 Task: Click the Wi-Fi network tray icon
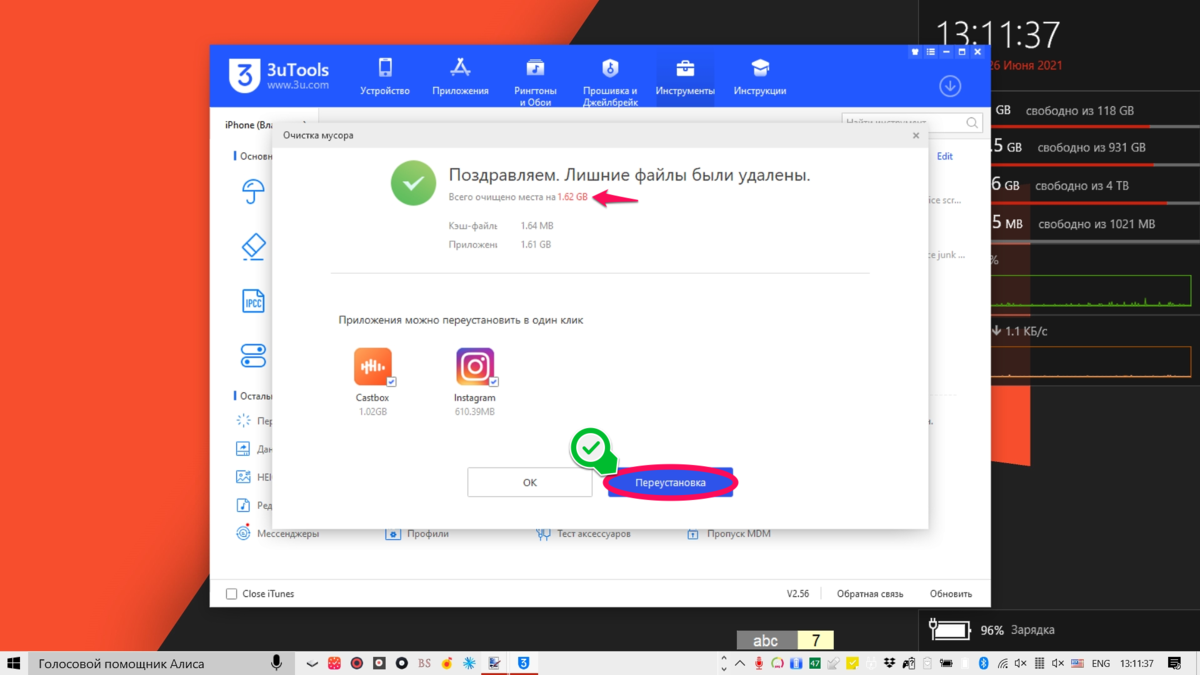[1002, 663]
